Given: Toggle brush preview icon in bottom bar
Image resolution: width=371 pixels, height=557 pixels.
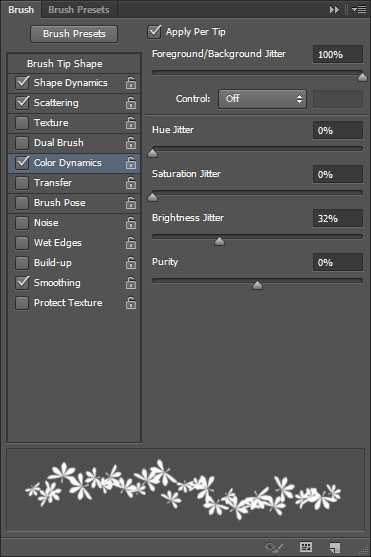Looking at the screenshot, I should (275, 547).
